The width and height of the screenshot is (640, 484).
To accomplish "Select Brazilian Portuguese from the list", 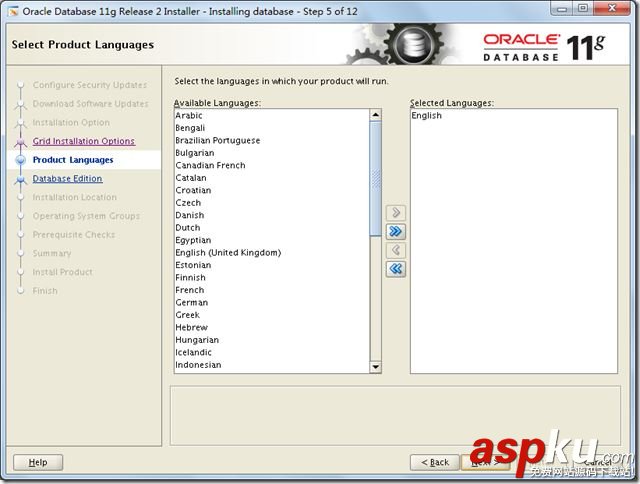I will coord(216,141).
